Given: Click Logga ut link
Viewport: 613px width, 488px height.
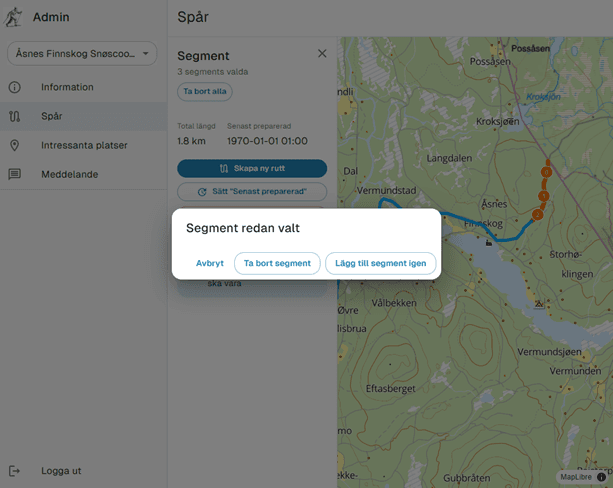Looking at the screenshot, I should [x=61, y=470].
